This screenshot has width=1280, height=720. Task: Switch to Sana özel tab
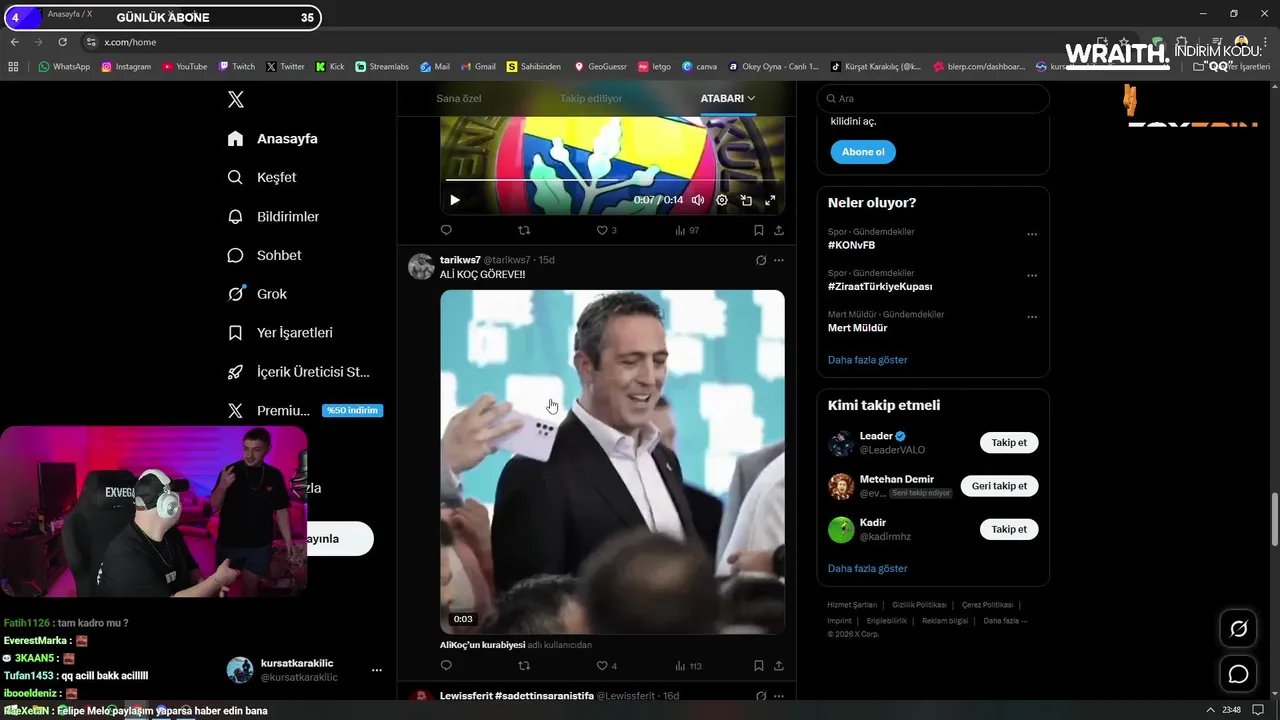[459, 98]
